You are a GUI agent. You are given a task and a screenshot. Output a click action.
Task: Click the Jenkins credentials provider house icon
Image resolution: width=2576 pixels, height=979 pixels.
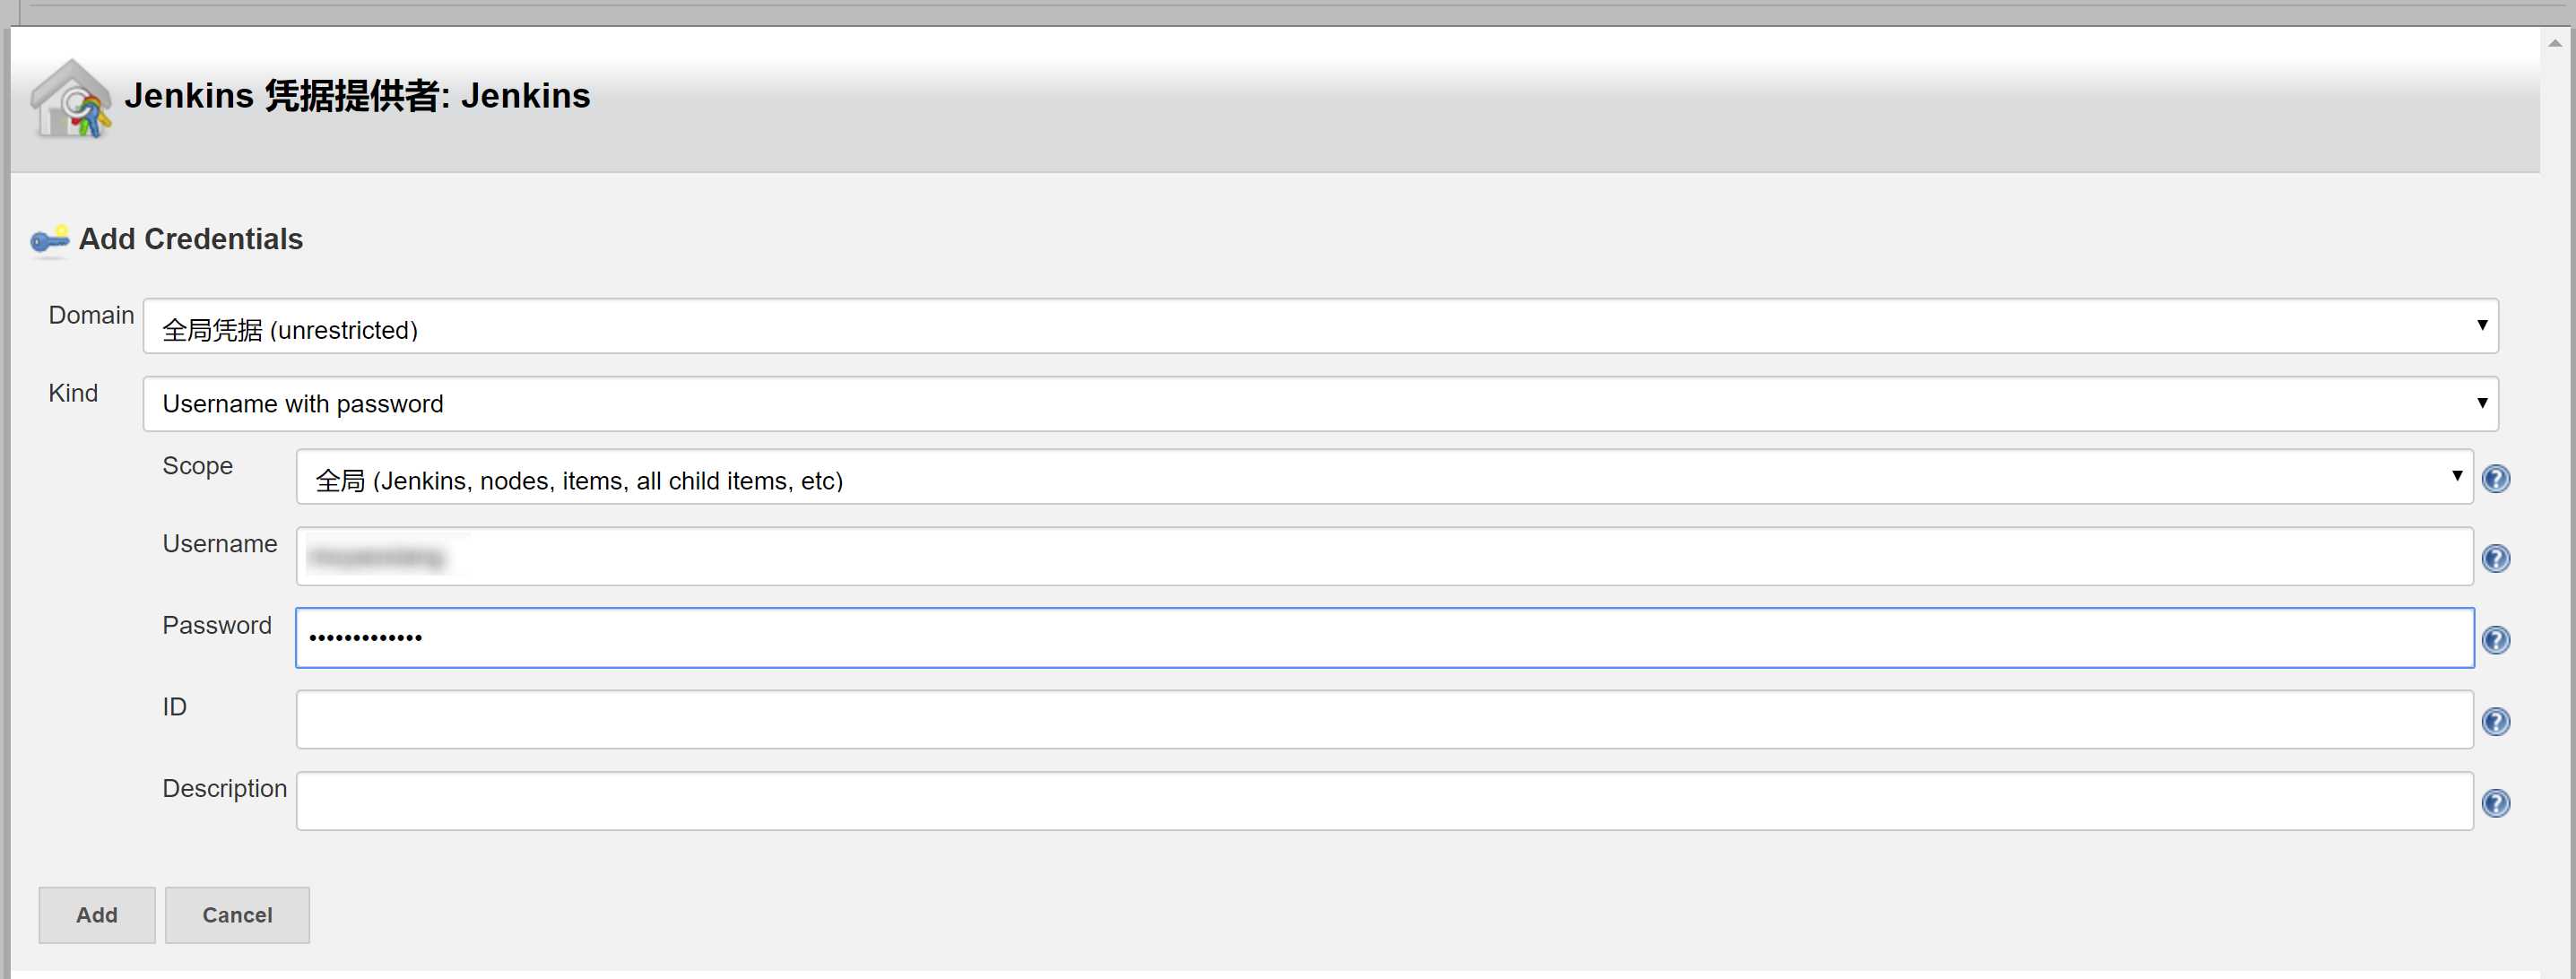click(71, 98)
